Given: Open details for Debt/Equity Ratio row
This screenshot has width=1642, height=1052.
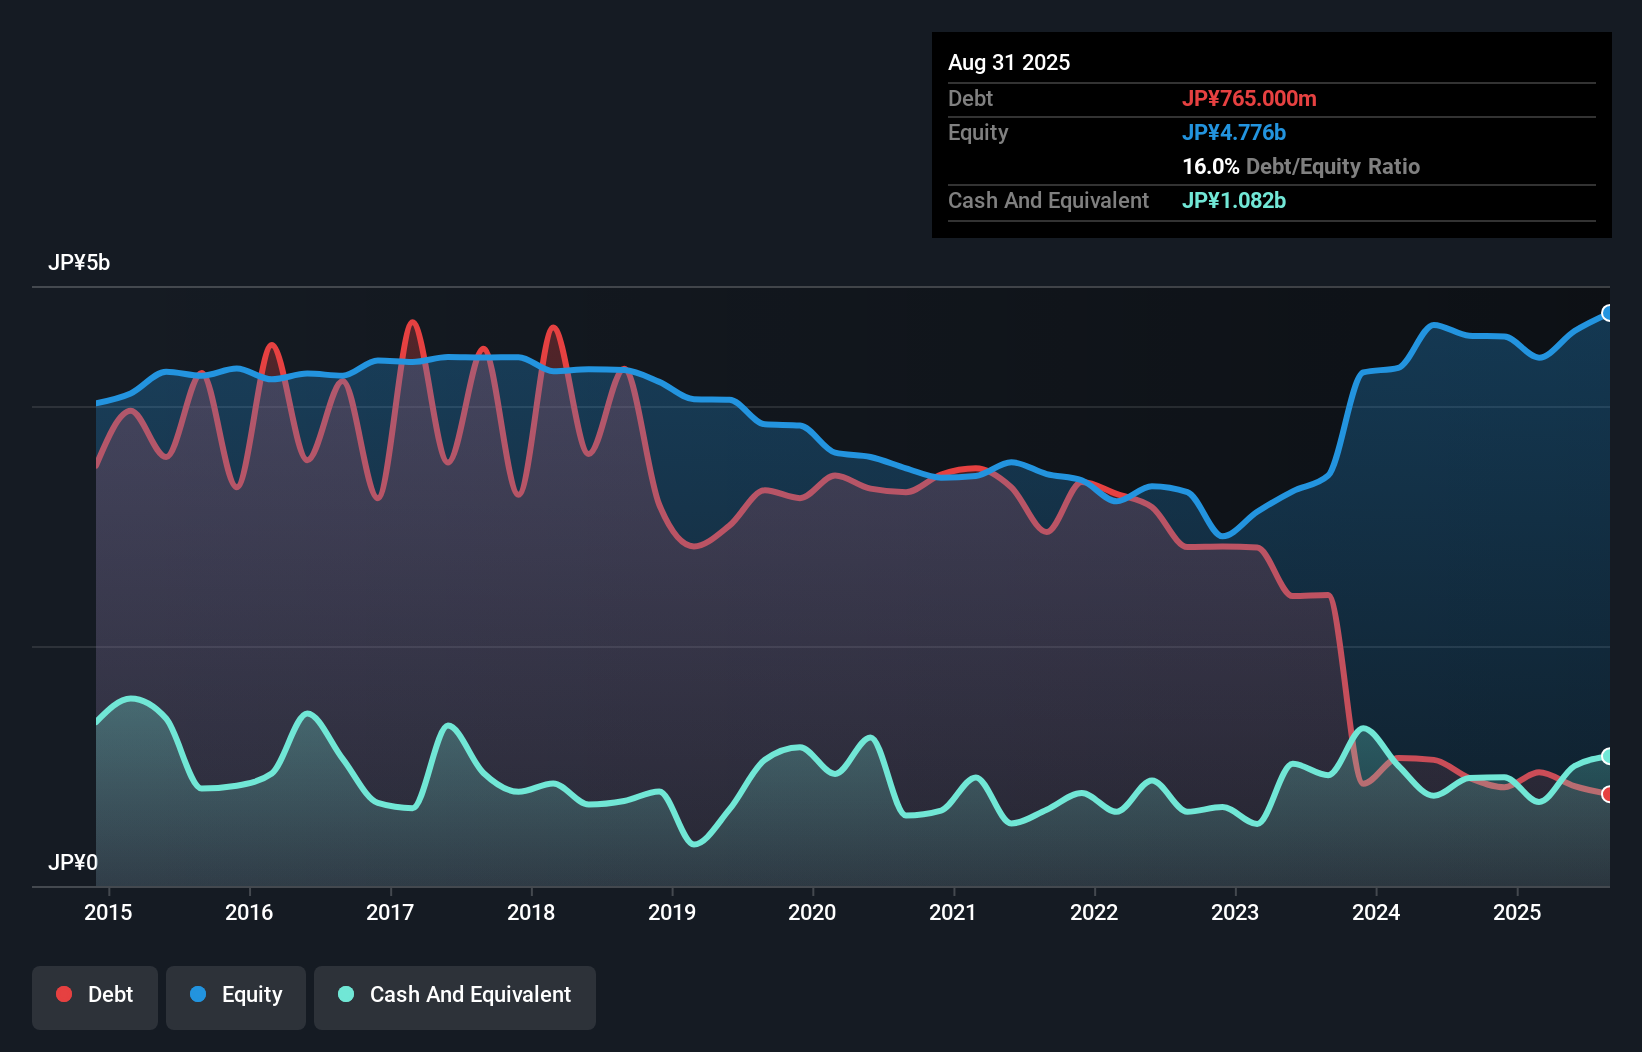Looking at the screenshot, I should 1300,167.
